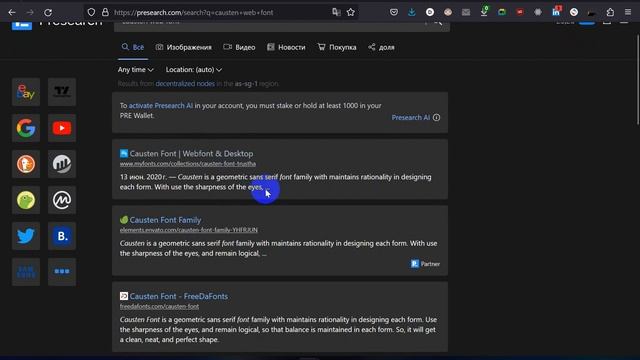Open the Any time filter dropdown
This screenshot has width=640, height=360.
click(x=136, y=70)
